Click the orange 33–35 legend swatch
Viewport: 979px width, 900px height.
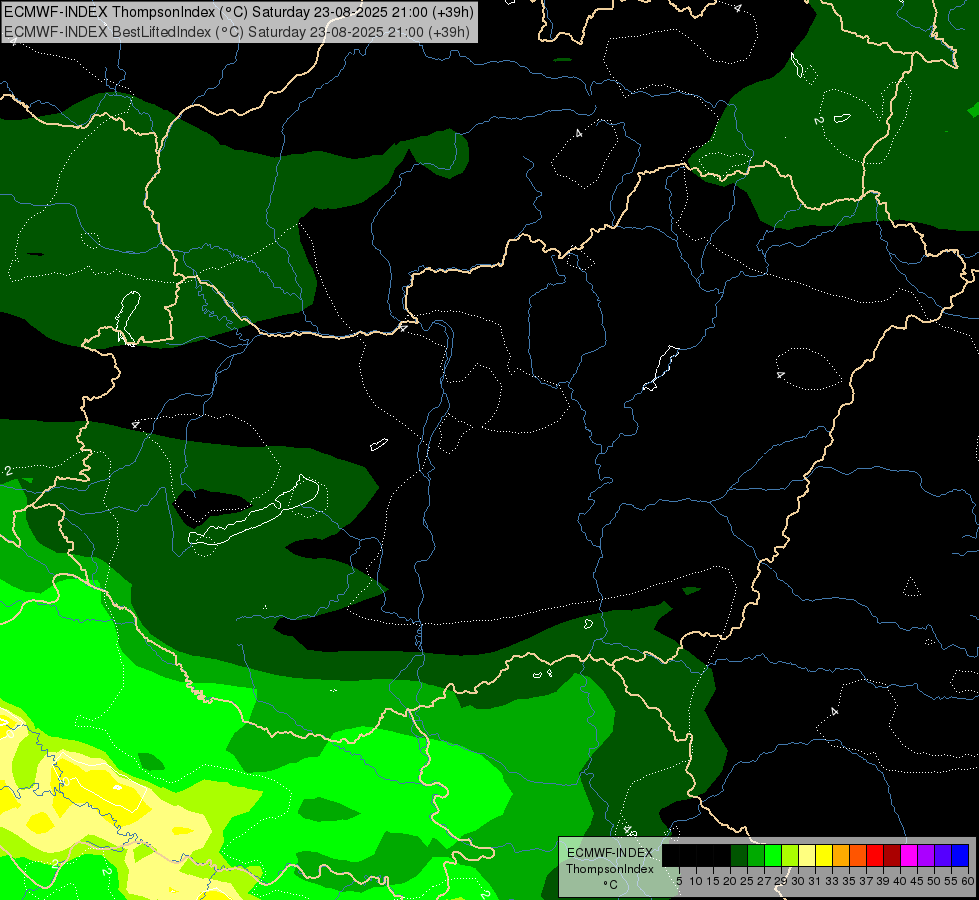(841, 855)
